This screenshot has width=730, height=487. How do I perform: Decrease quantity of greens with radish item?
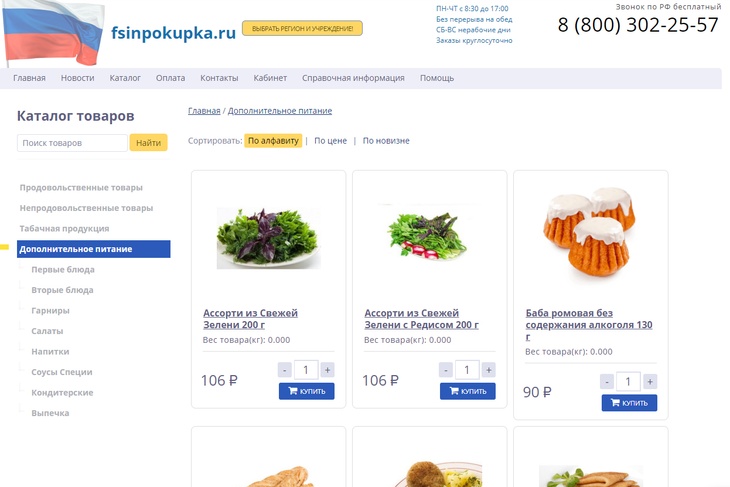click(446, 370)
